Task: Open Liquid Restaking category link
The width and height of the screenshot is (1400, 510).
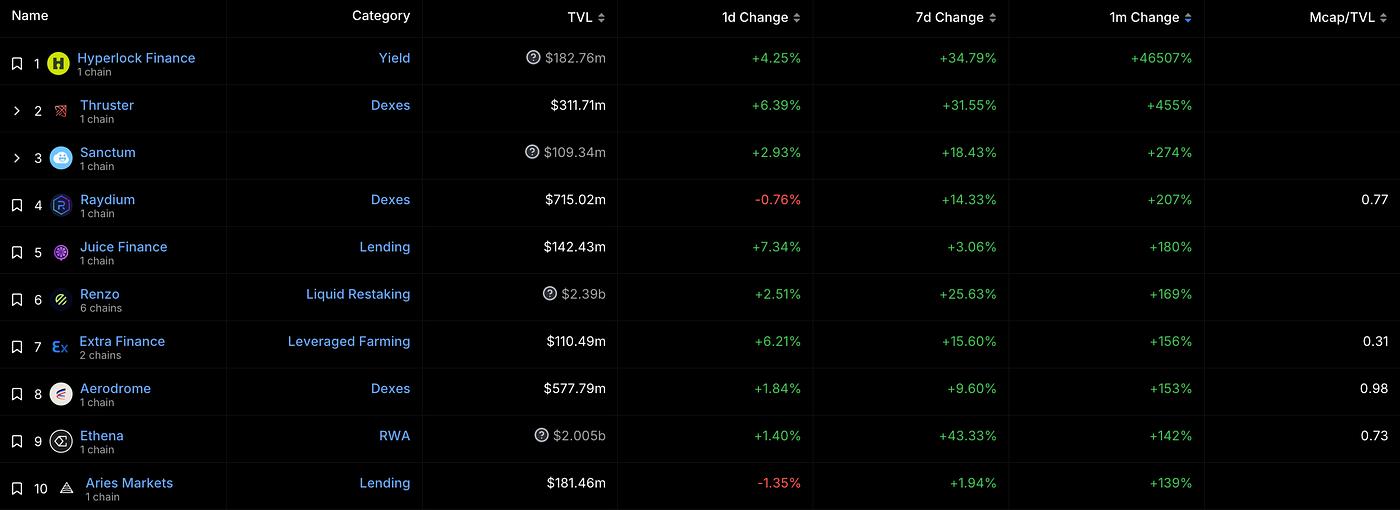Action: click(358, 294)
